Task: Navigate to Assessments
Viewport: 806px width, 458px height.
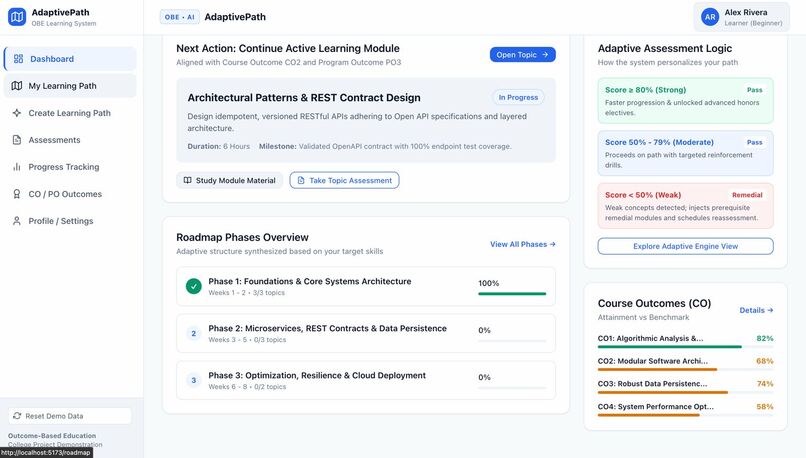Action: pyautogui.click(x=70, y=140)
